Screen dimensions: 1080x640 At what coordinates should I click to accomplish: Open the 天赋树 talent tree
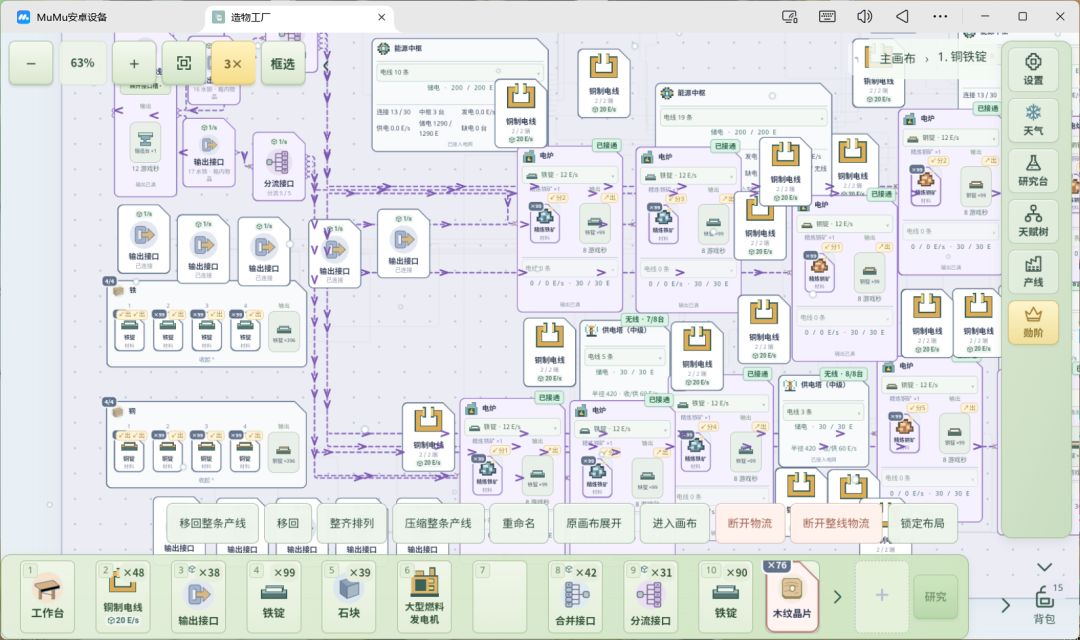[1032, 220]
